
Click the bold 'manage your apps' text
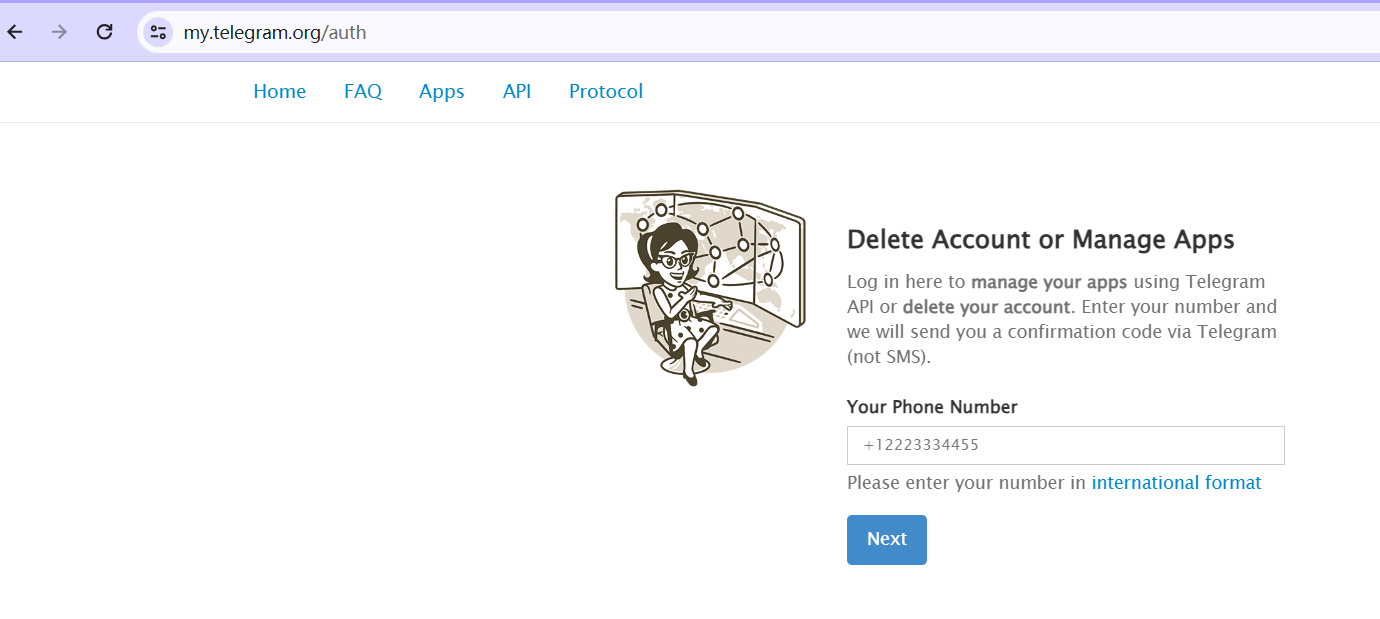(1048, 281)
